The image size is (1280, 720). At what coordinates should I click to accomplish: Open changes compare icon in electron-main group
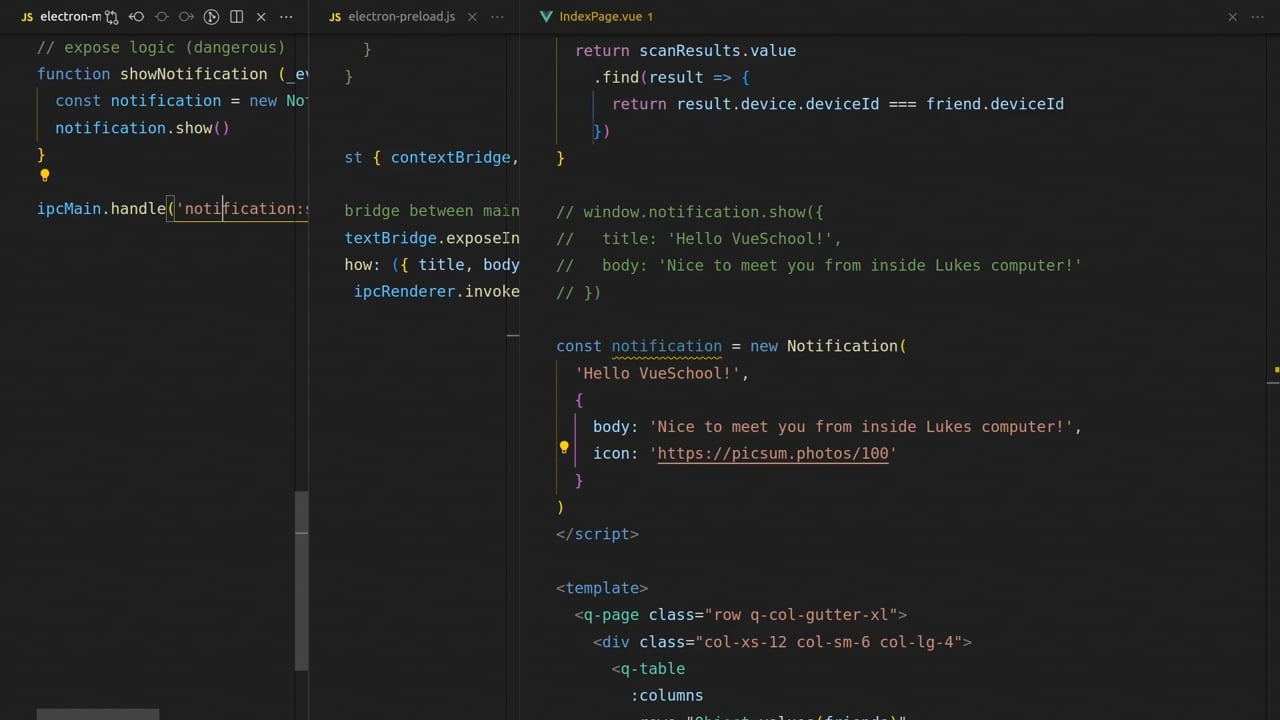pyautogui.click(x=112, y=17)
